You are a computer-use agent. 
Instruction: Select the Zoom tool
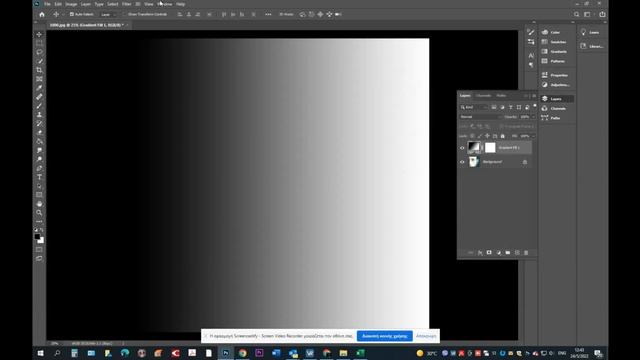(x=39, y=213)
